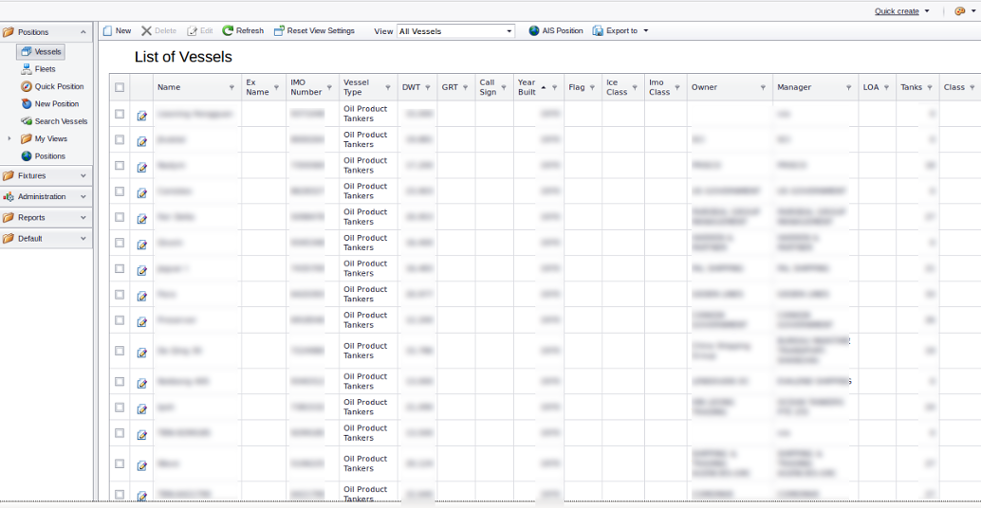Check the eighth vessel row checkbox
The image size is (981, 508).
[119, 294]
